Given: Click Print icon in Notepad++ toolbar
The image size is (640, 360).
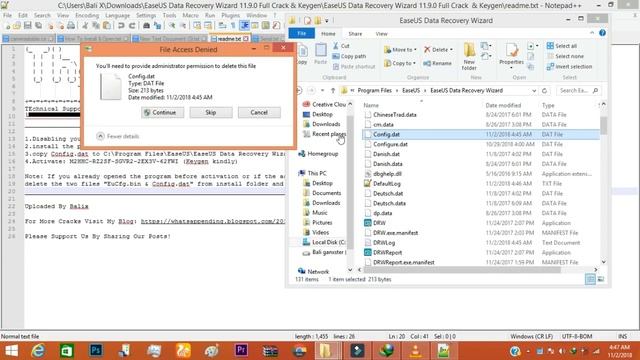Looking at the screenshot, I should tap(71, 26).
